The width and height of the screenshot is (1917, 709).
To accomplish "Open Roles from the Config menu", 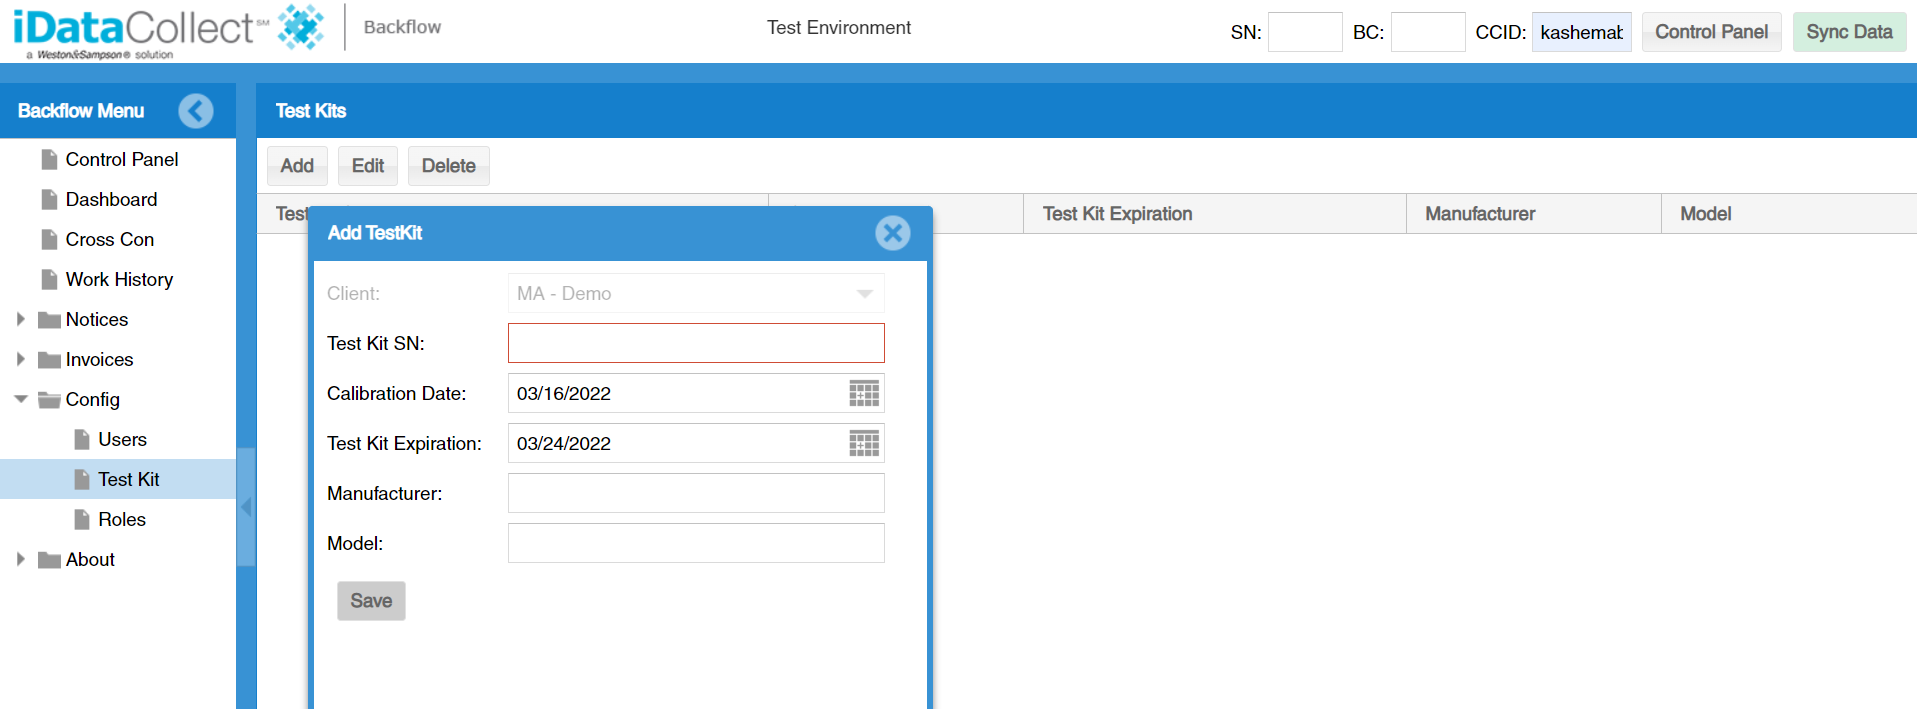I will [x=122, y=519].
